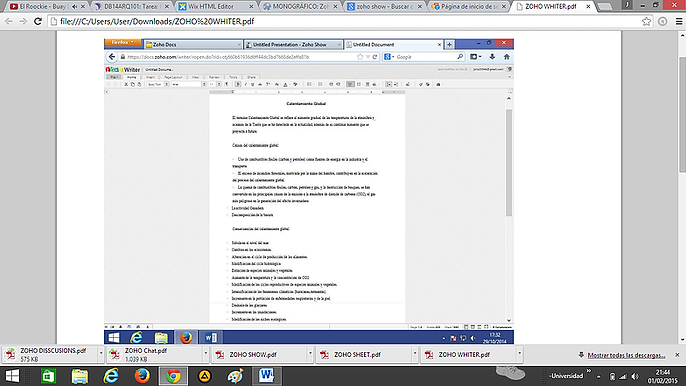The height and width of the screenshot is (386, 686).
Task: Open the ZOHO SHOW.pdf download
Action: coord(259,354)
